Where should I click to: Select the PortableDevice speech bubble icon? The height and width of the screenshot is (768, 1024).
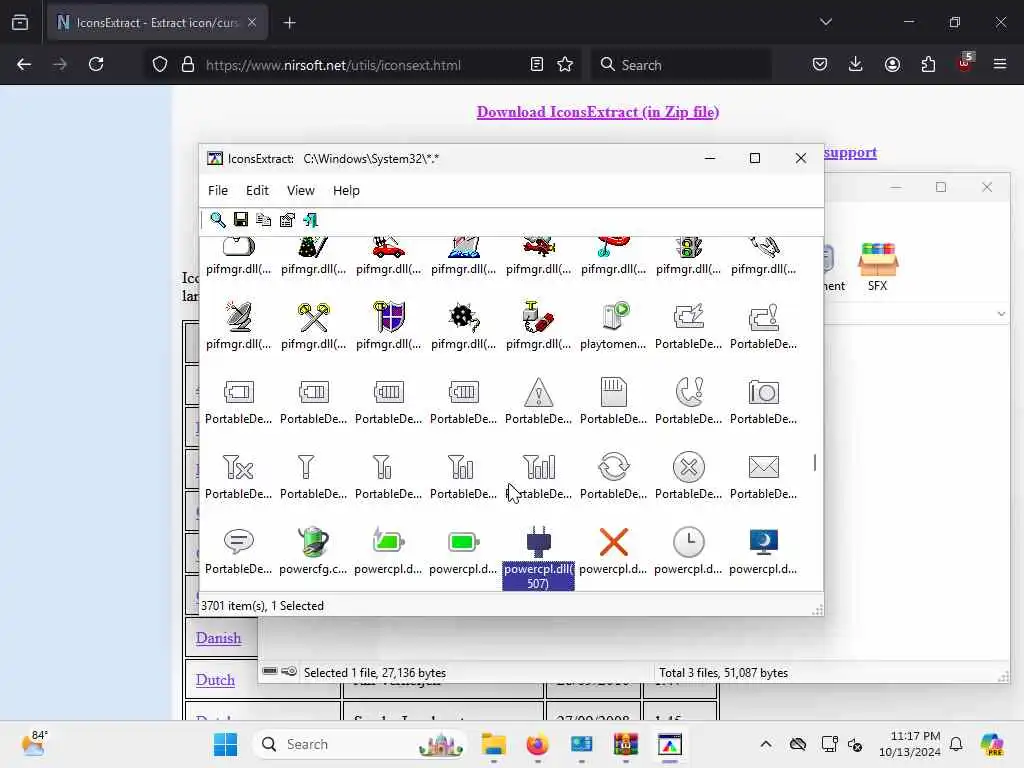click(238, 541)
